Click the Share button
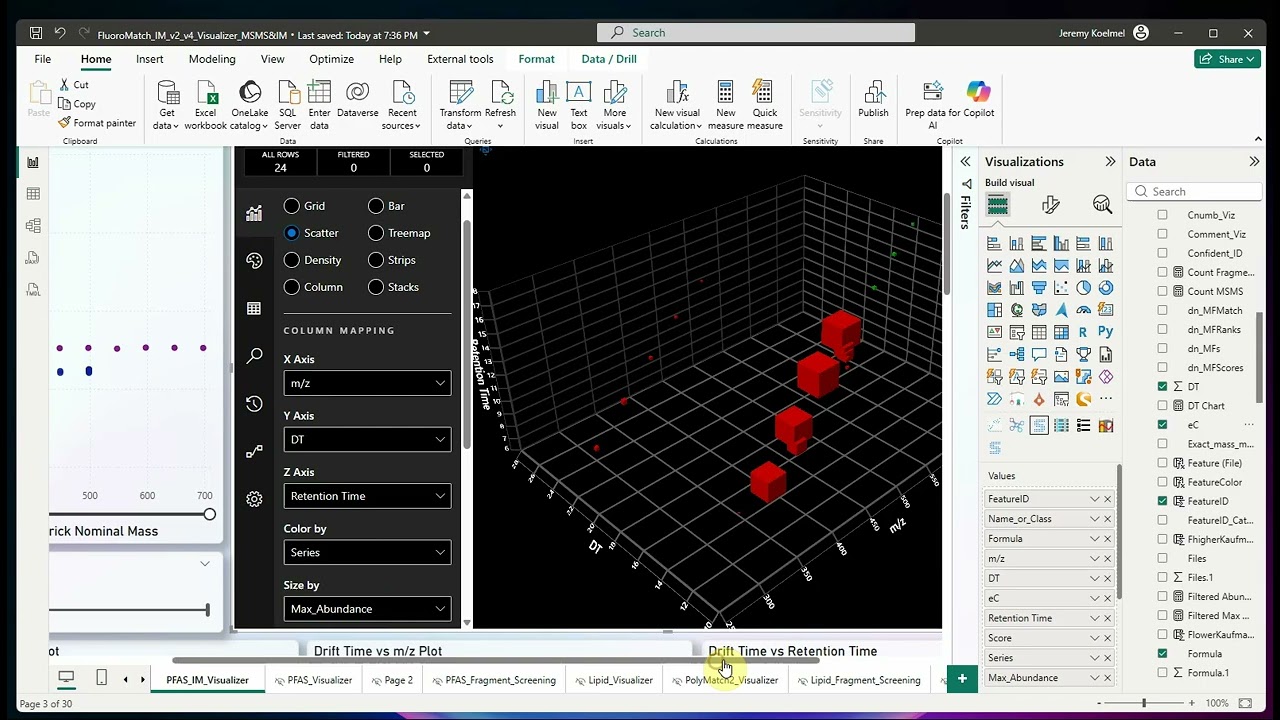 pos(1226,59)
